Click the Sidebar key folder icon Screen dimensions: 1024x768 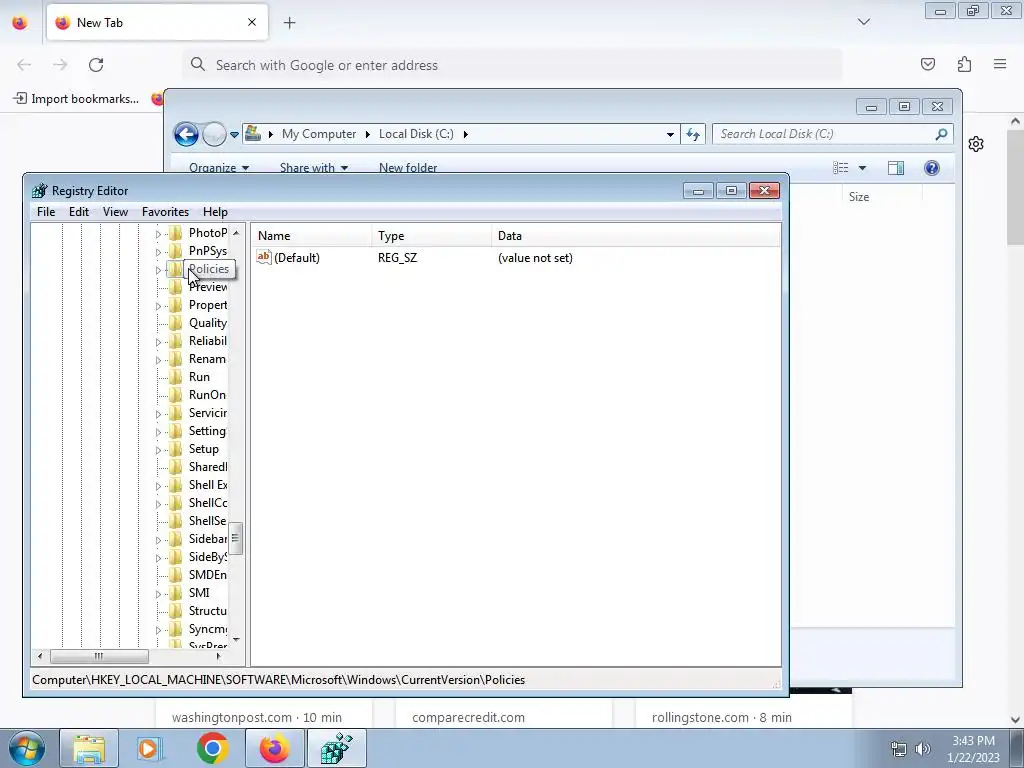(x=176, y=539)
